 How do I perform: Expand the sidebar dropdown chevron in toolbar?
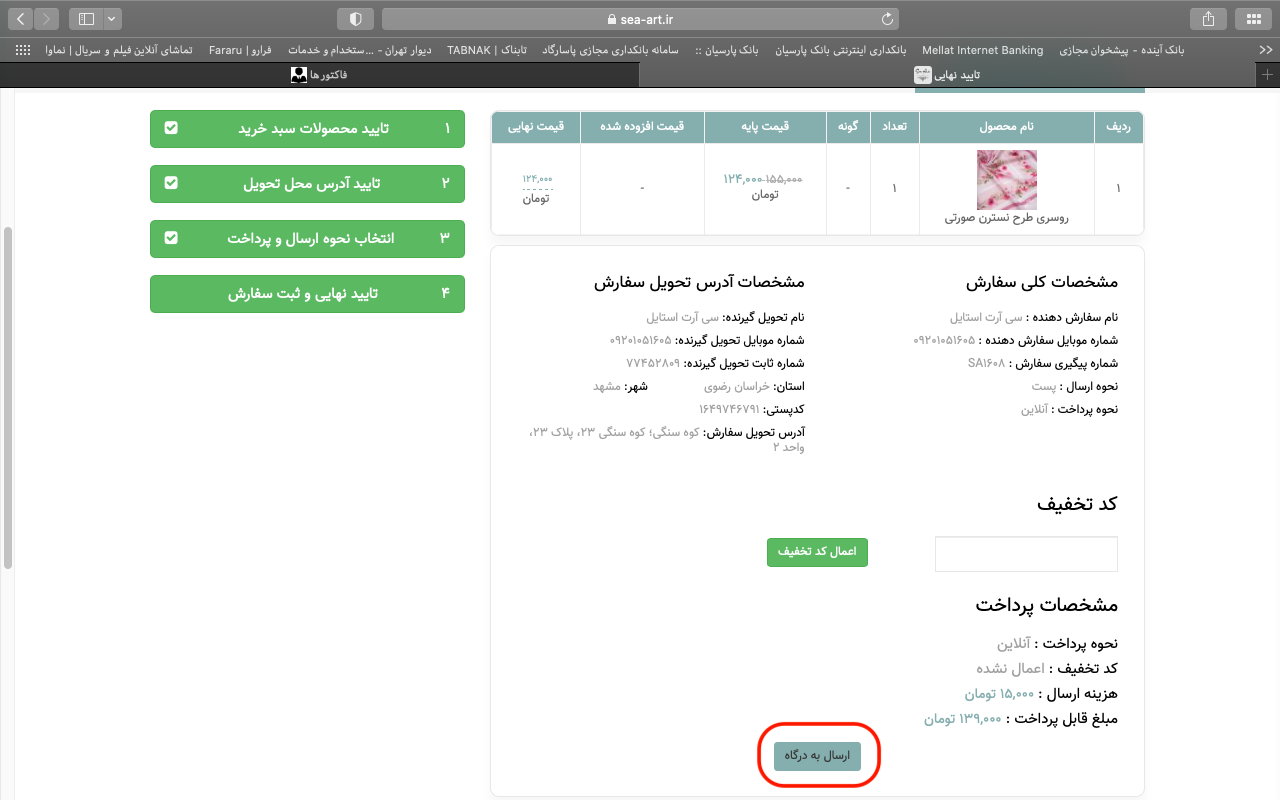tap(111, 19)
